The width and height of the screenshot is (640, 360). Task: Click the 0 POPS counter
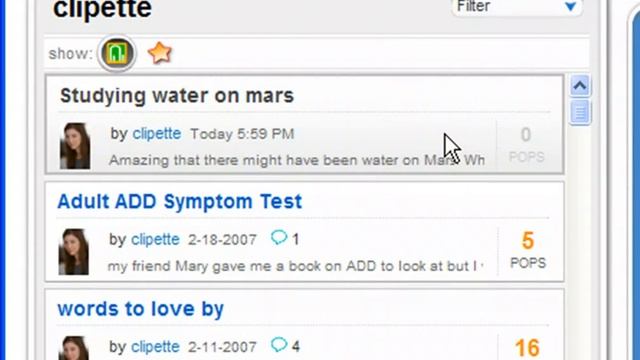527,144
